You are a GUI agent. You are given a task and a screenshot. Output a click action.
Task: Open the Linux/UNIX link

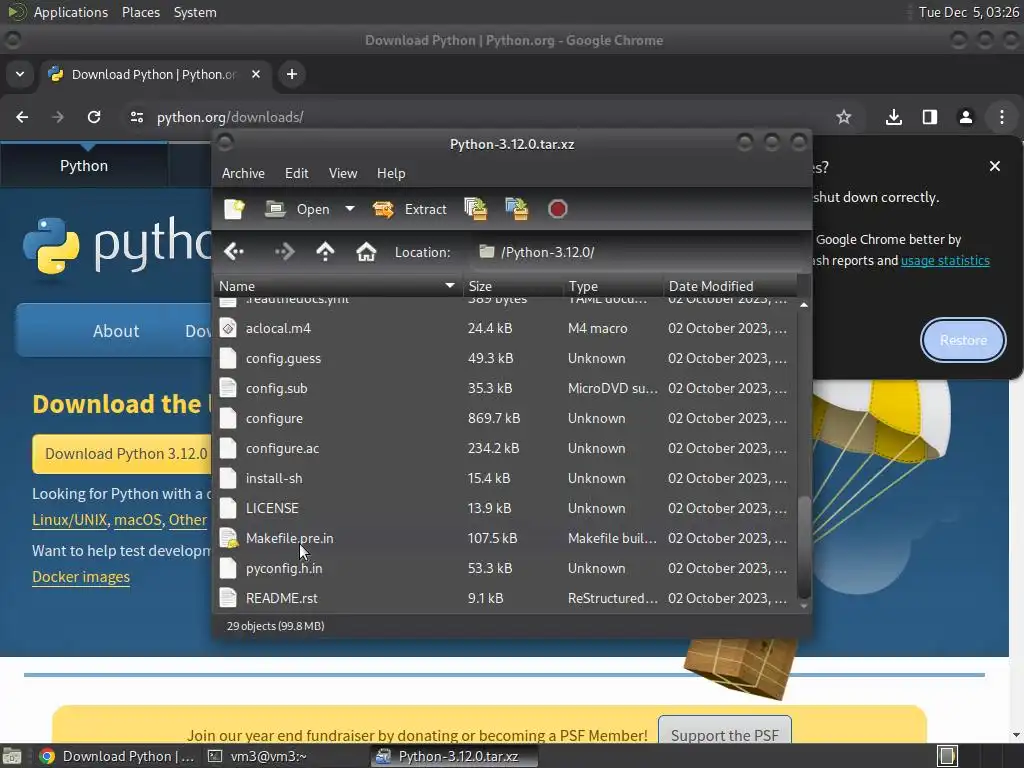click(x=69, y=520)
